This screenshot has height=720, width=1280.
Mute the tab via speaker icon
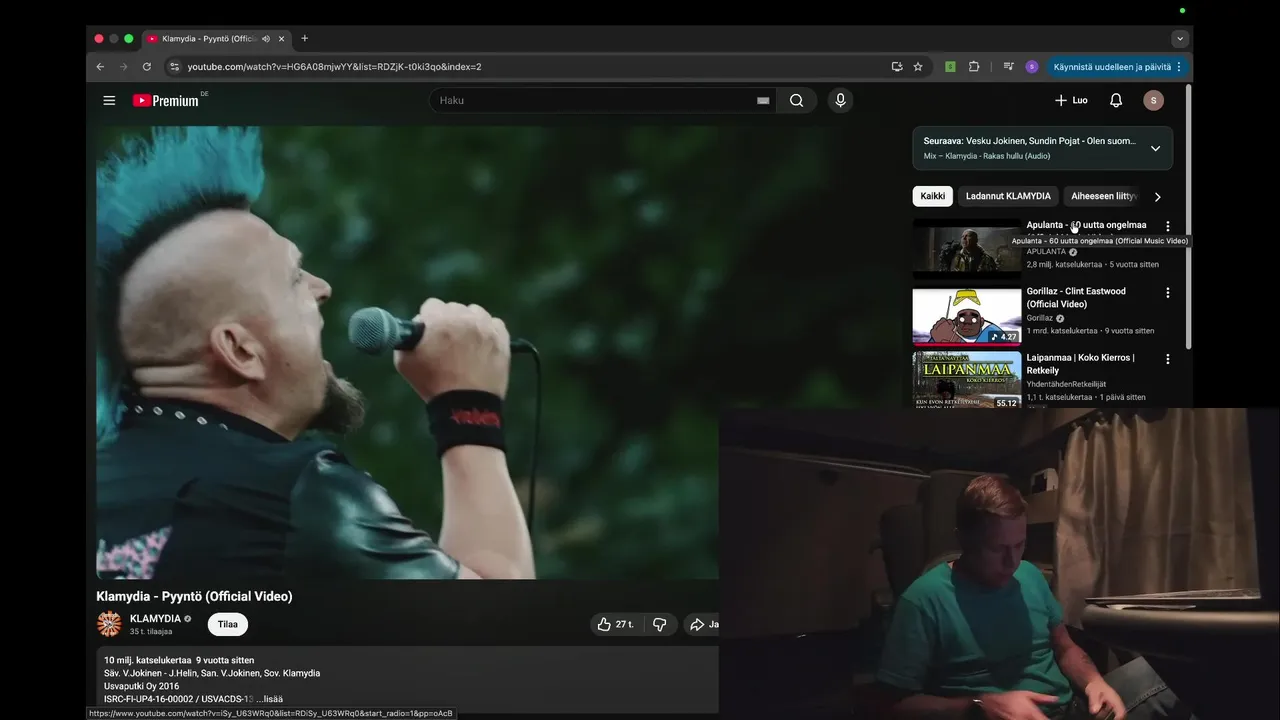click(x=266, y=39)
